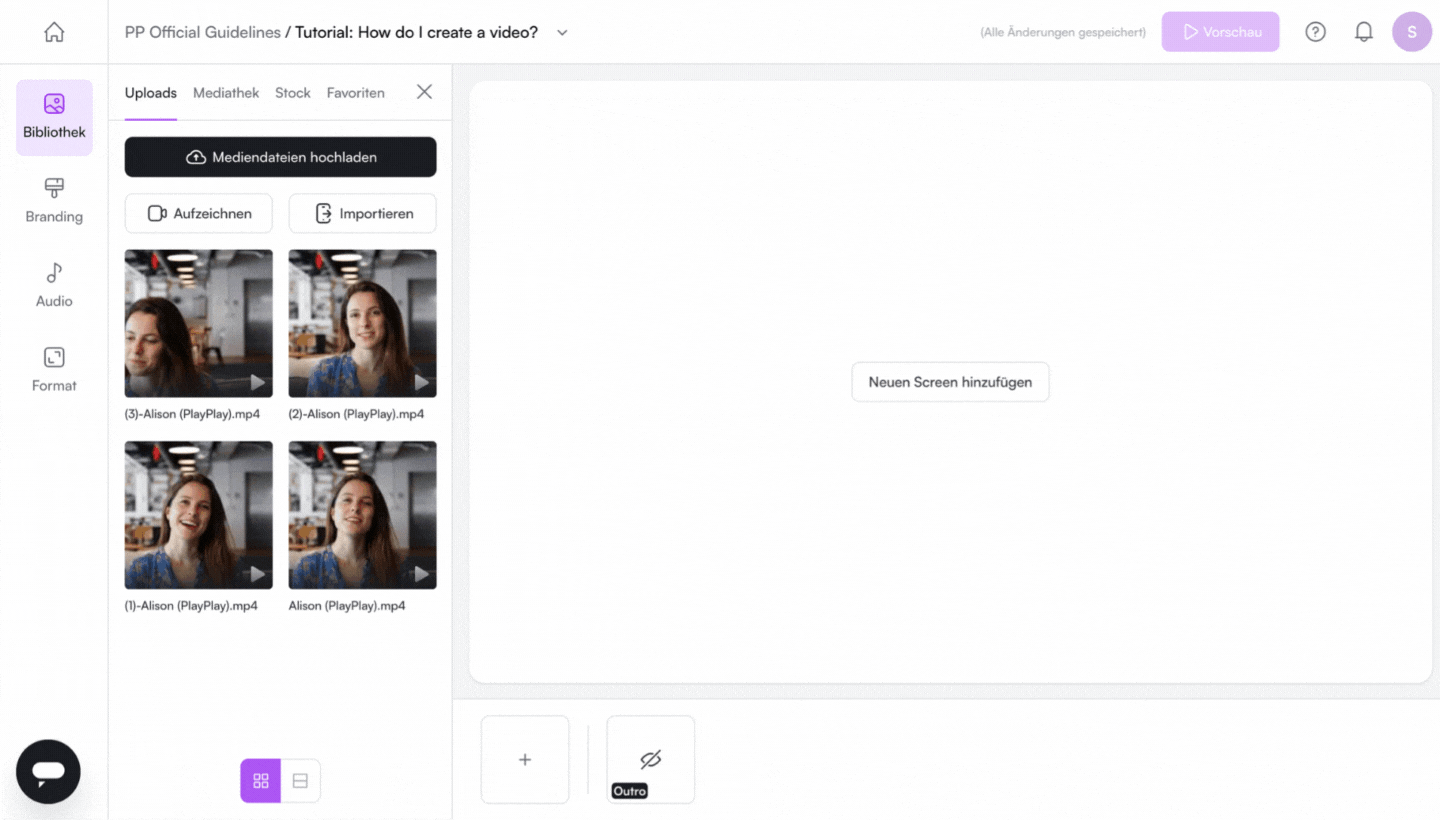Click Neuen Screen hinzufügen button
Image resolution: width=1440 pixels, height=820 pixels.
pos(950,382)
